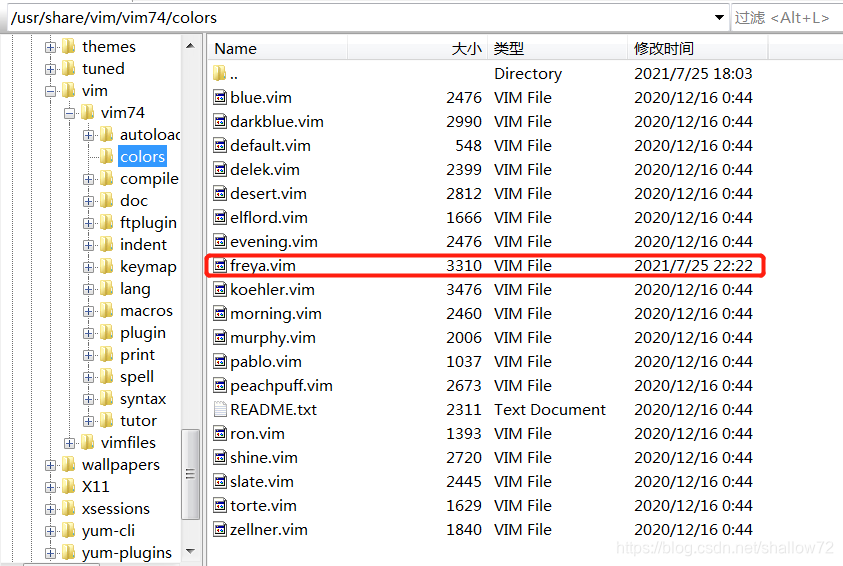Select the ftplugin folder in tree
Screen dimensions: 843x566
point(148,223)
